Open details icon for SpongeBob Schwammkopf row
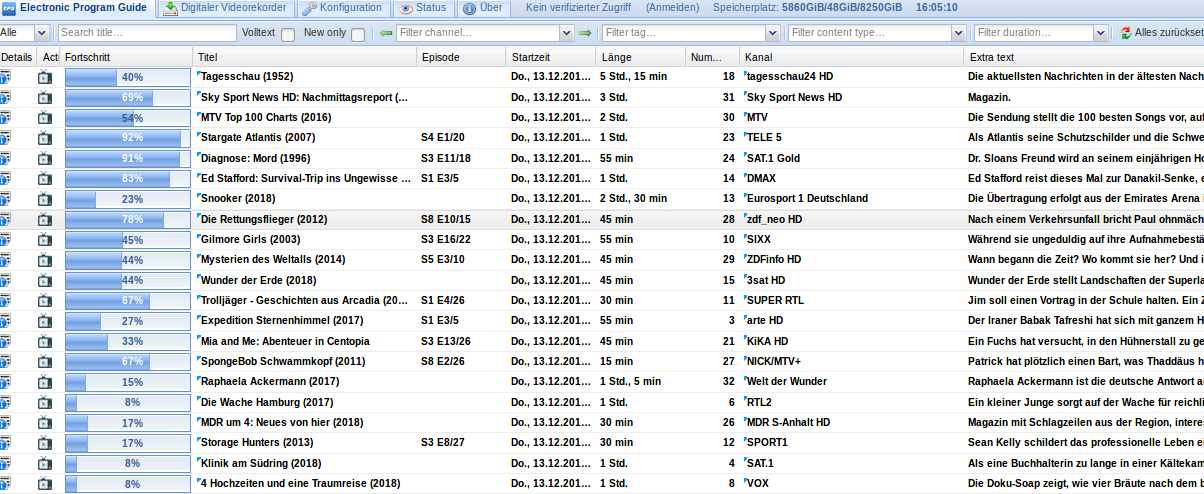The image size is (1204, 494). [x=5, y=361]
